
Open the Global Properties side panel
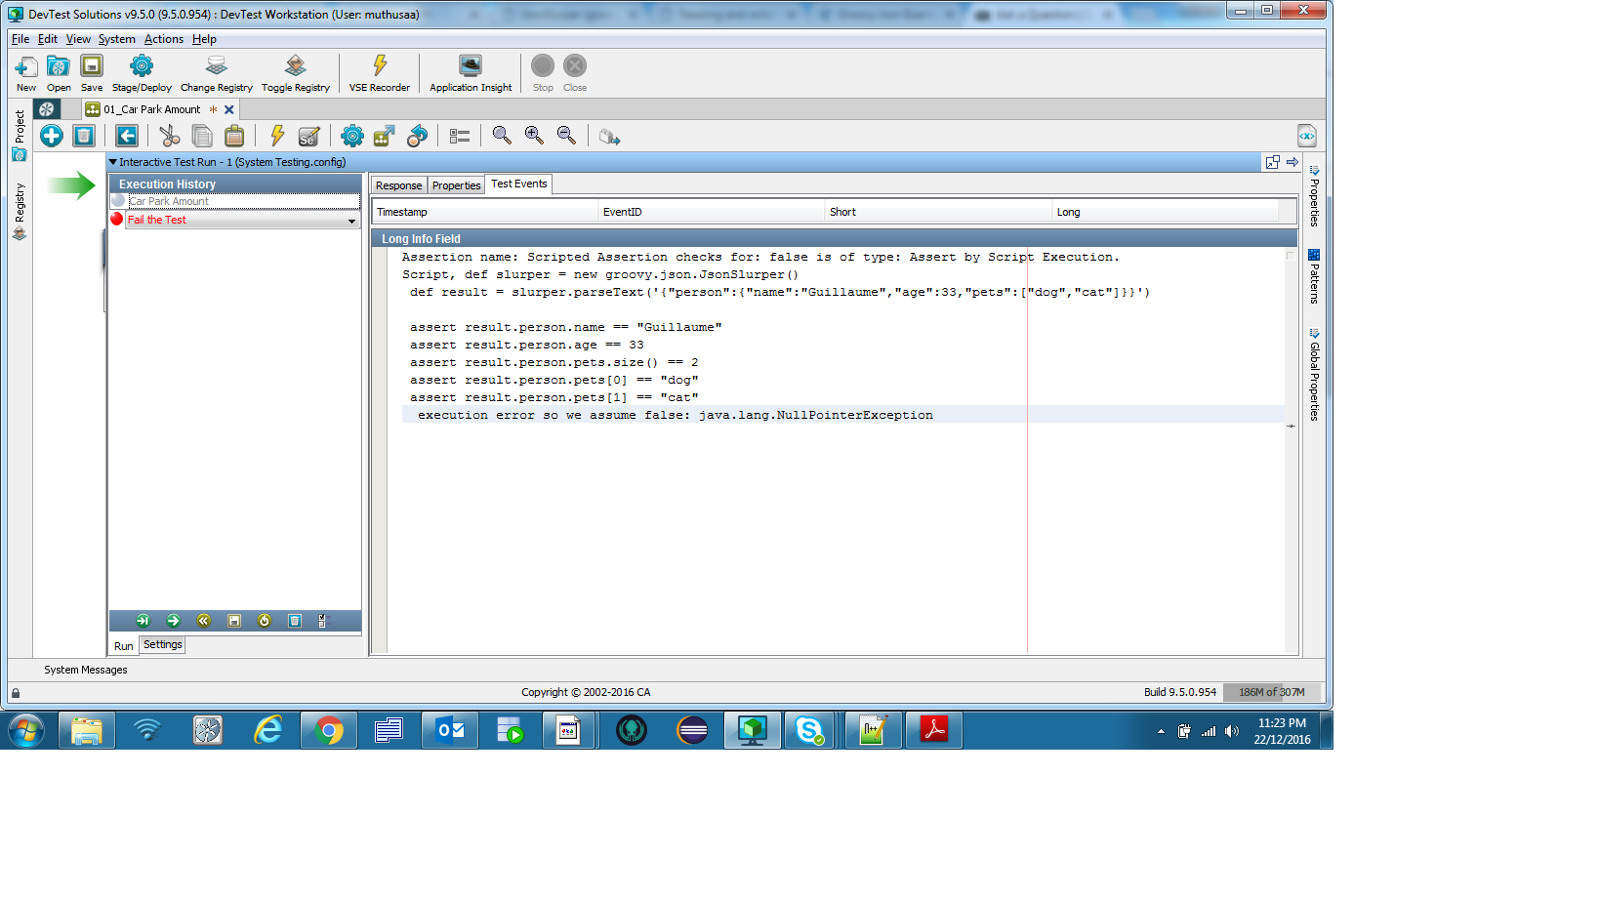pos(1314,374)
